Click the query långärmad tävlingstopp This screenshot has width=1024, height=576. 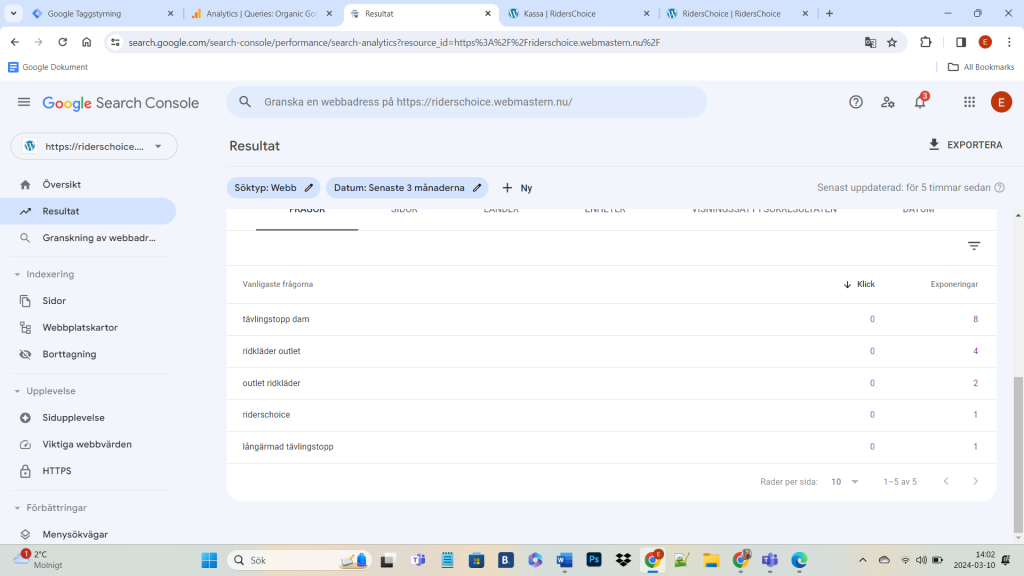tap(288, 447)
